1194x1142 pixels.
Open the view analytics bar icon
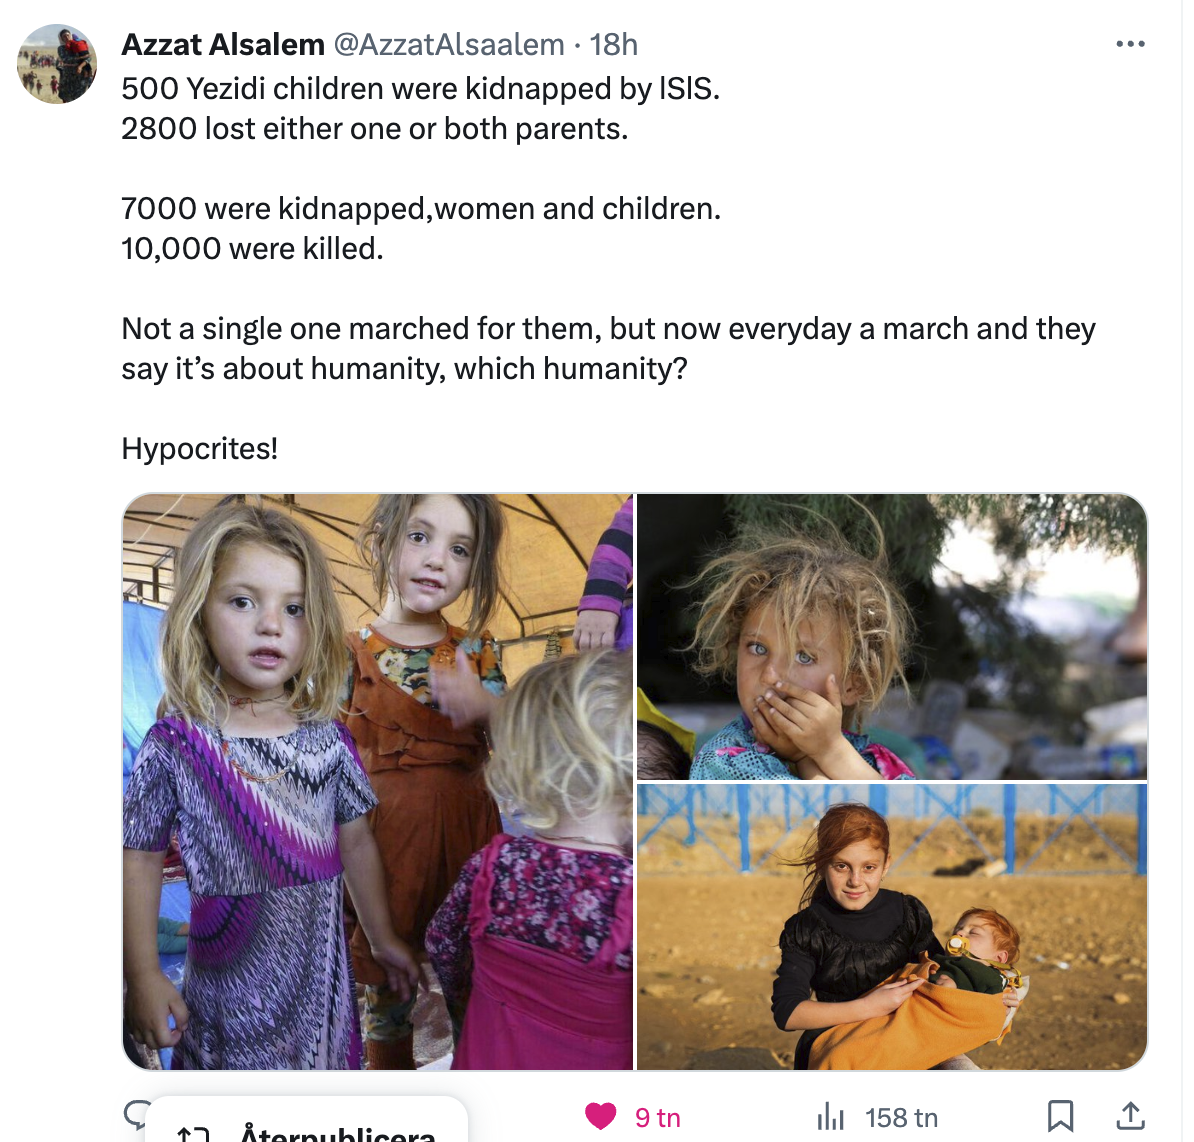(830, 1116)
